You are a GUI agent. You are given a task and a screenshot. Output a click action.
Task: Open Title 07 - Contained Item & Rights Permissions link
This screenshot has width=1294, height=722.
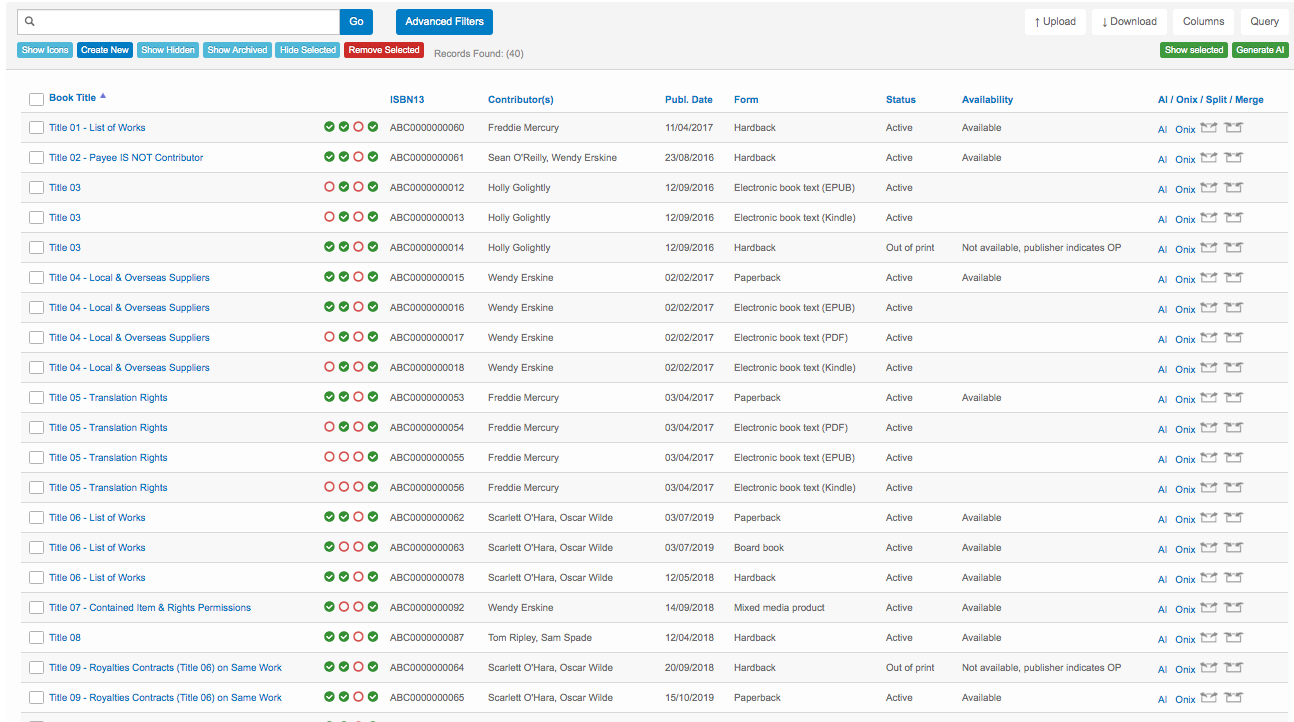pos(150,607)
